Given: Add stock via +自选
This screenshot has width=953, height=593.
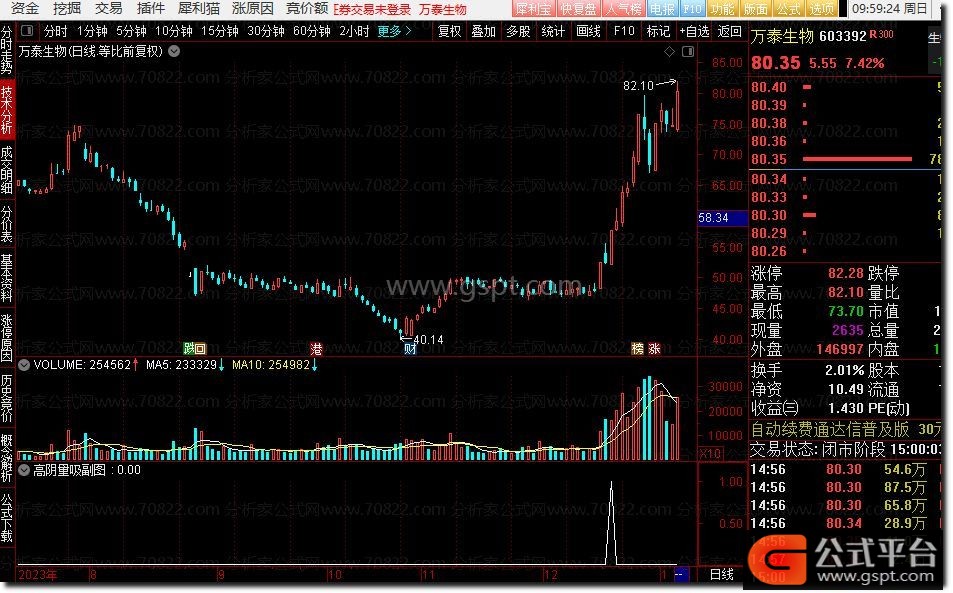Looking at the screenshot, I should click(x=694, y=31).
